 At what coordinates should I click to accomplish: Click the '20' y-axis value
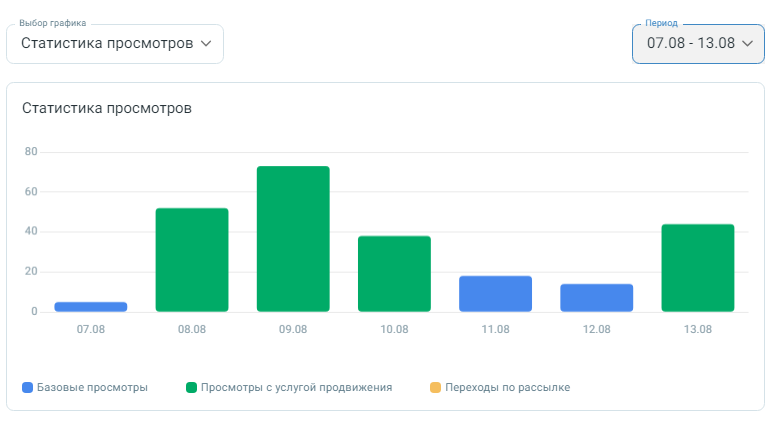pos(31,271)
